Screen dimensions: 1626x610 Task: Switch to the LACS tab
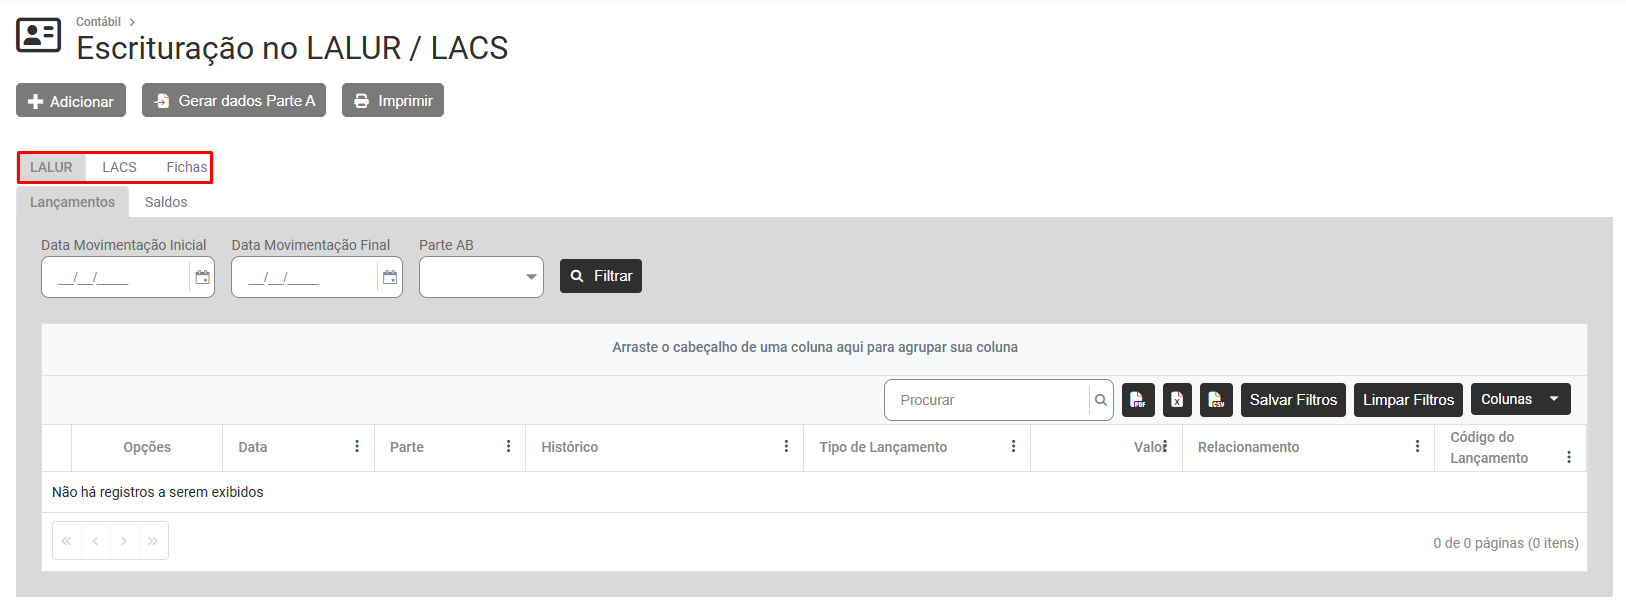pyautogui.click(x=119, y=167)
